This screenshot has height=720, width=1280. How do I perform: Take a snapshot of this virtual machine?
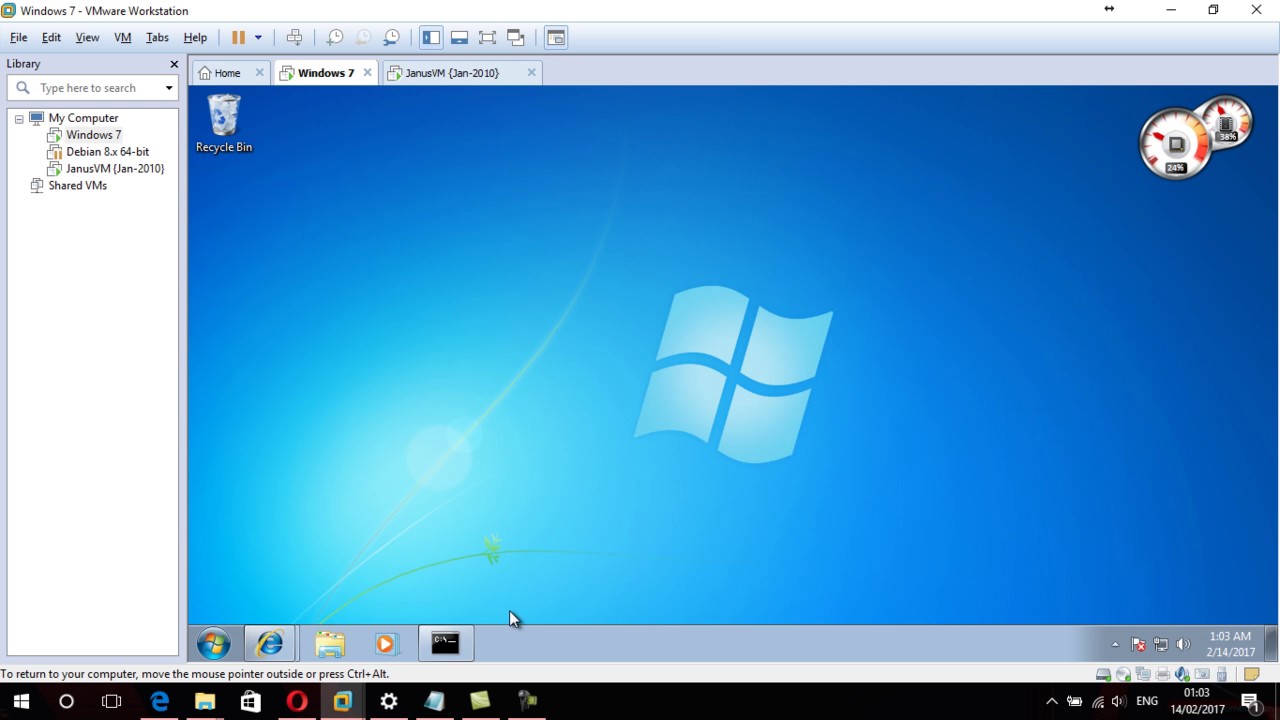(x=335, y=37)
